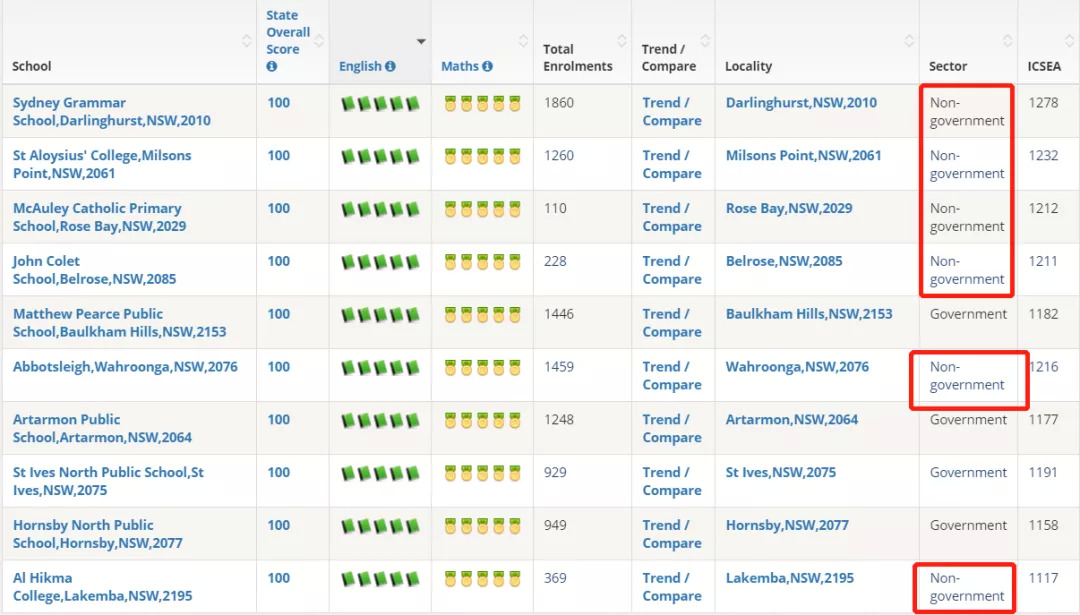The height and width of the screenshot is (615, 1080).
Task: Click Maths medal rating icons for Abbotsleigh
Action: [x=483, y=368]
